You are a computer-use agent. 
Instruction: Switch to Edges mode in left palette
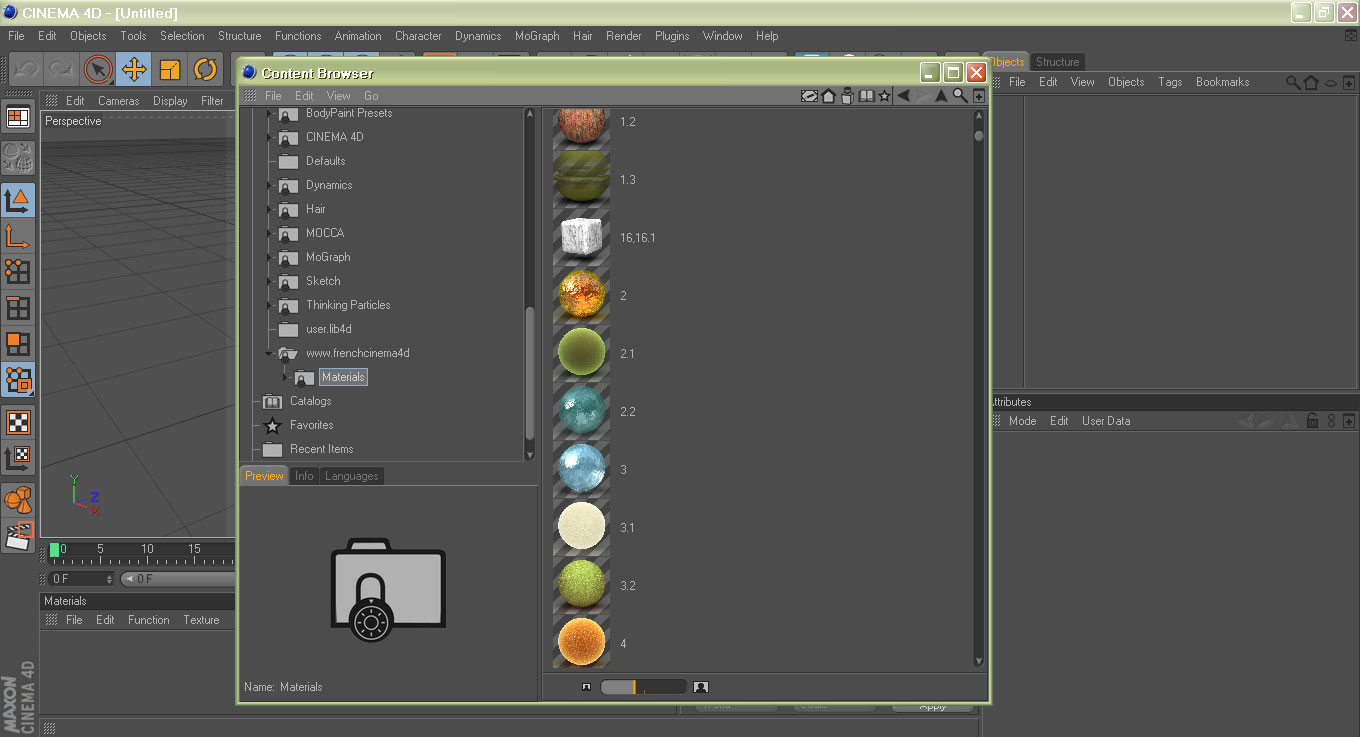tap(17, 307)
